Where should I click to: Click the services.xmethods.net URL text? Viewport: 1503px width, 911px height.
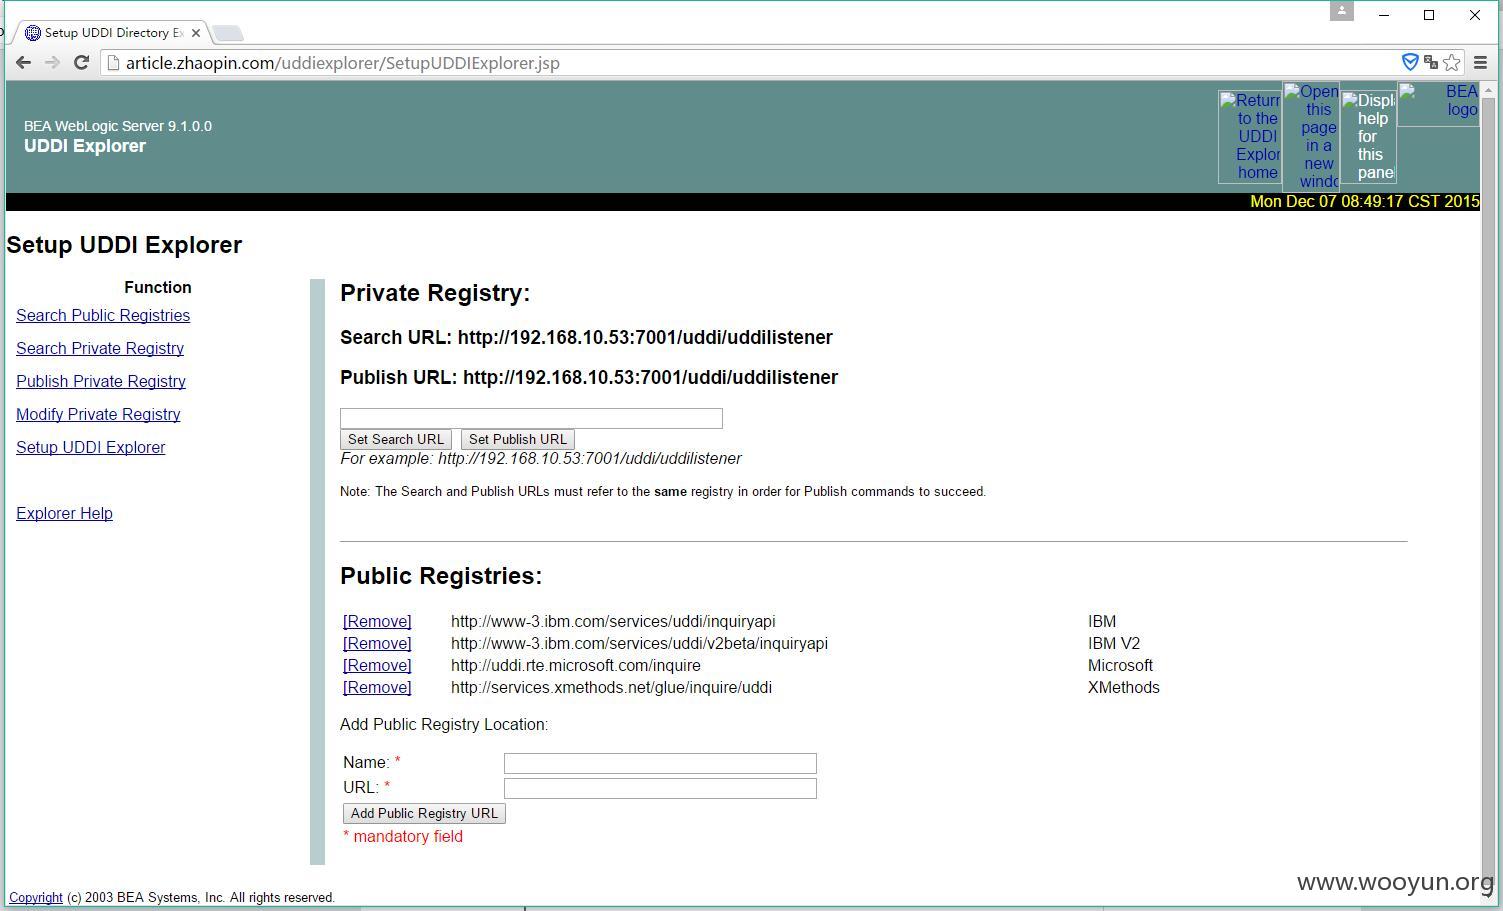pyautogui.click(x=611, y=688)
